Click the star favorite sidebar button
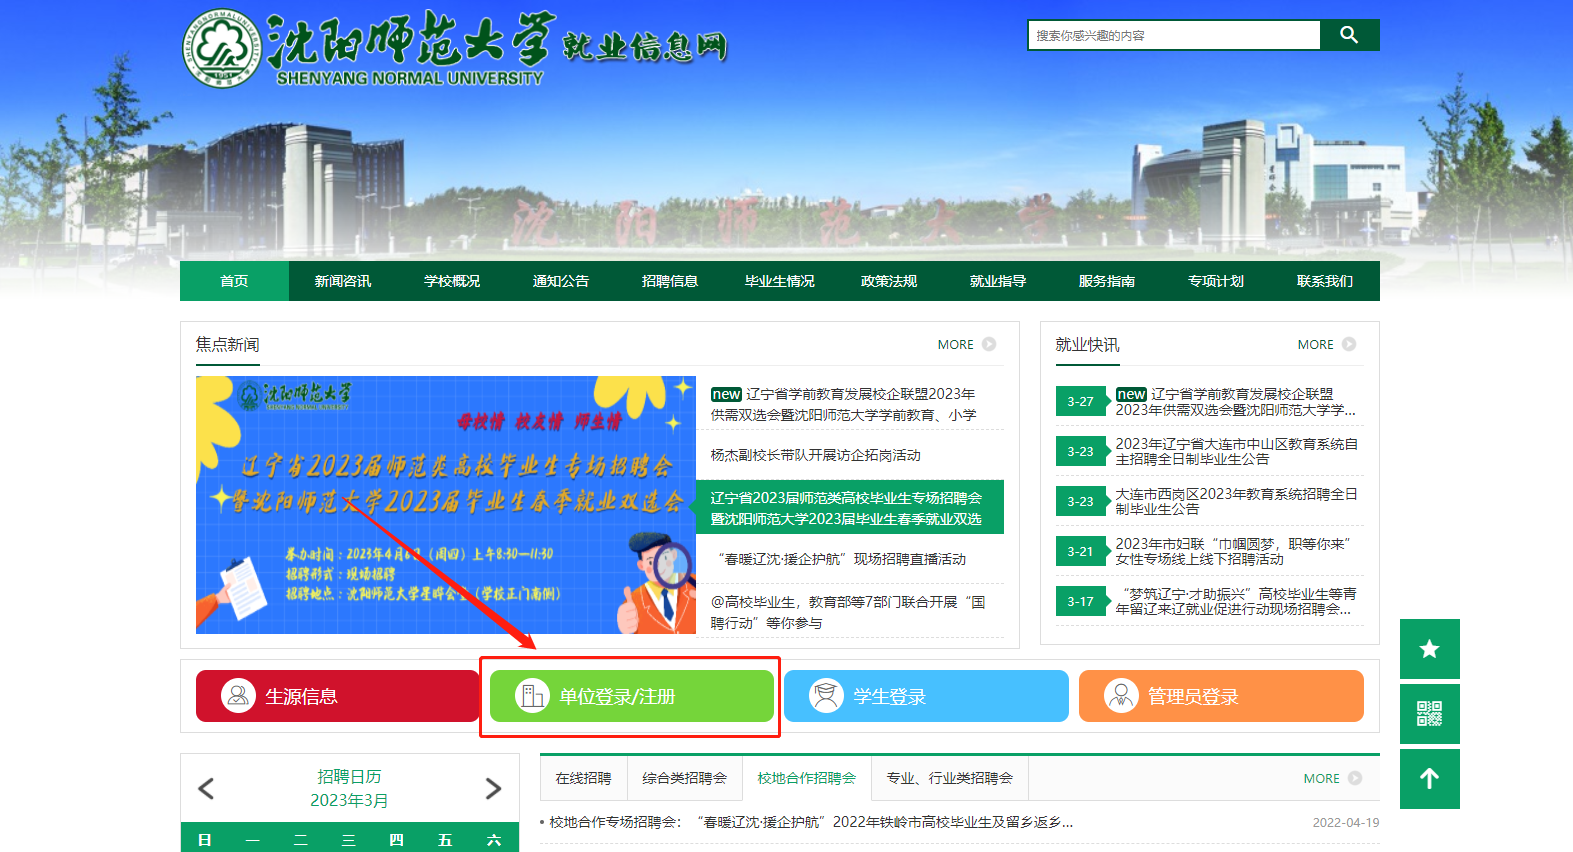Image resolution: width=1573 pixels, height=852 pixels. 1430,649
